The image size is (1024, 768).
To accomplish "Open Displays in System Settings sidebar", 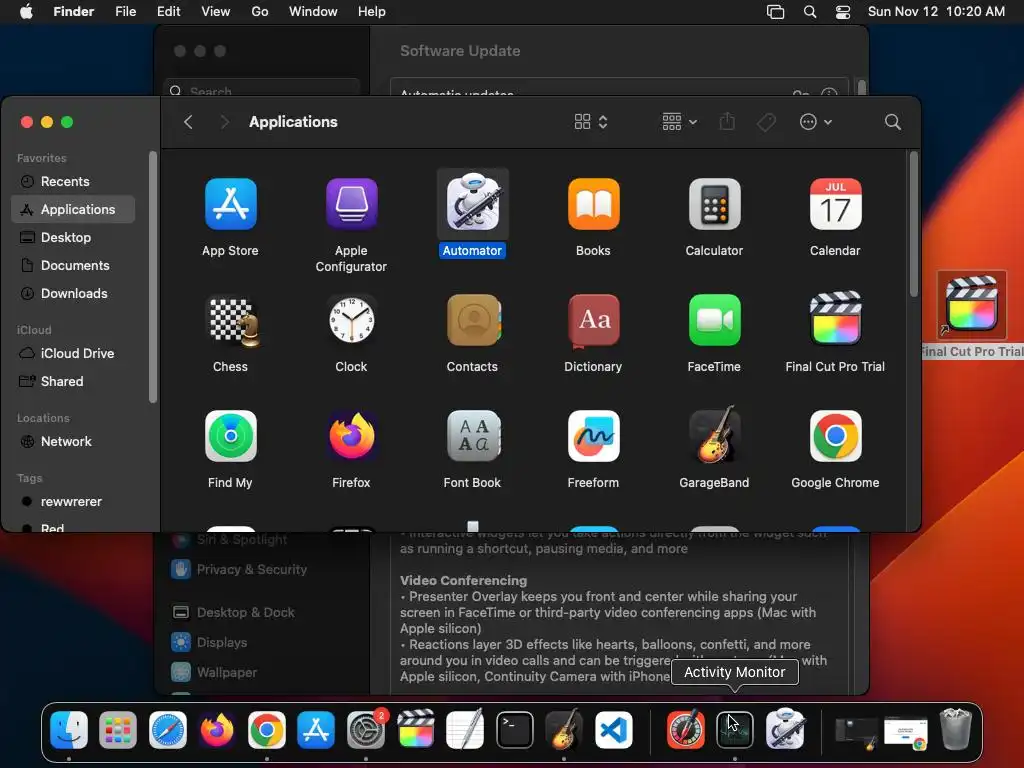I will [x=209, y=643].
